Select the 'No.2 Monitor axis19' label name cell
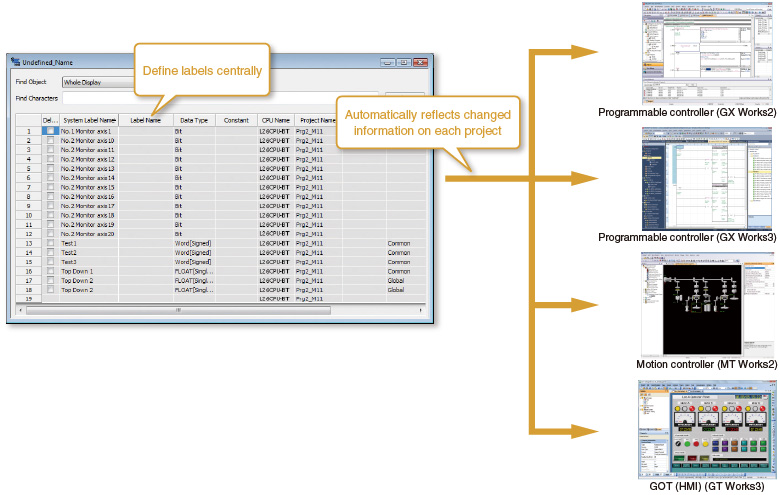Screen dimensions: 780x495 [88, 224]
